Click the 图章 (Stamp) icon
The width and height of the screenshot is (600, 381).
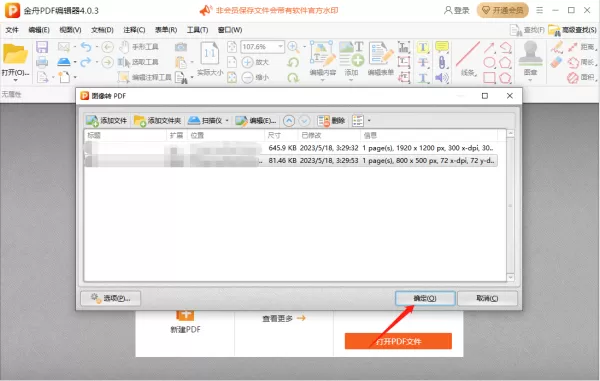pyautogui.click(x=530, y=54)
